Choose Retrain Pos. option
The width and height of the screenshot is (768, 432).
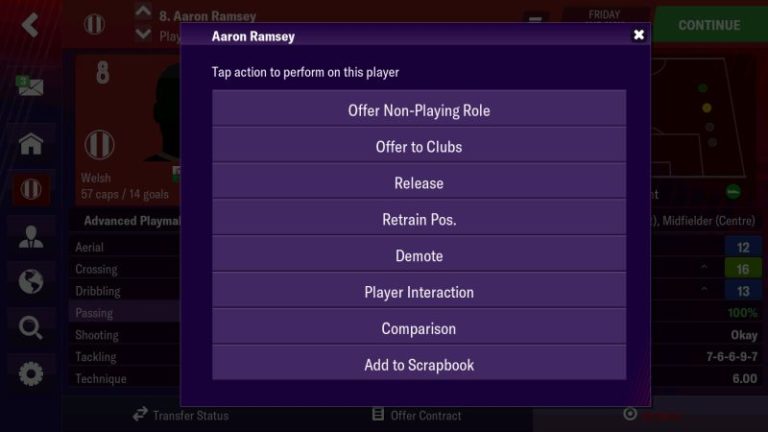point(419,219)
